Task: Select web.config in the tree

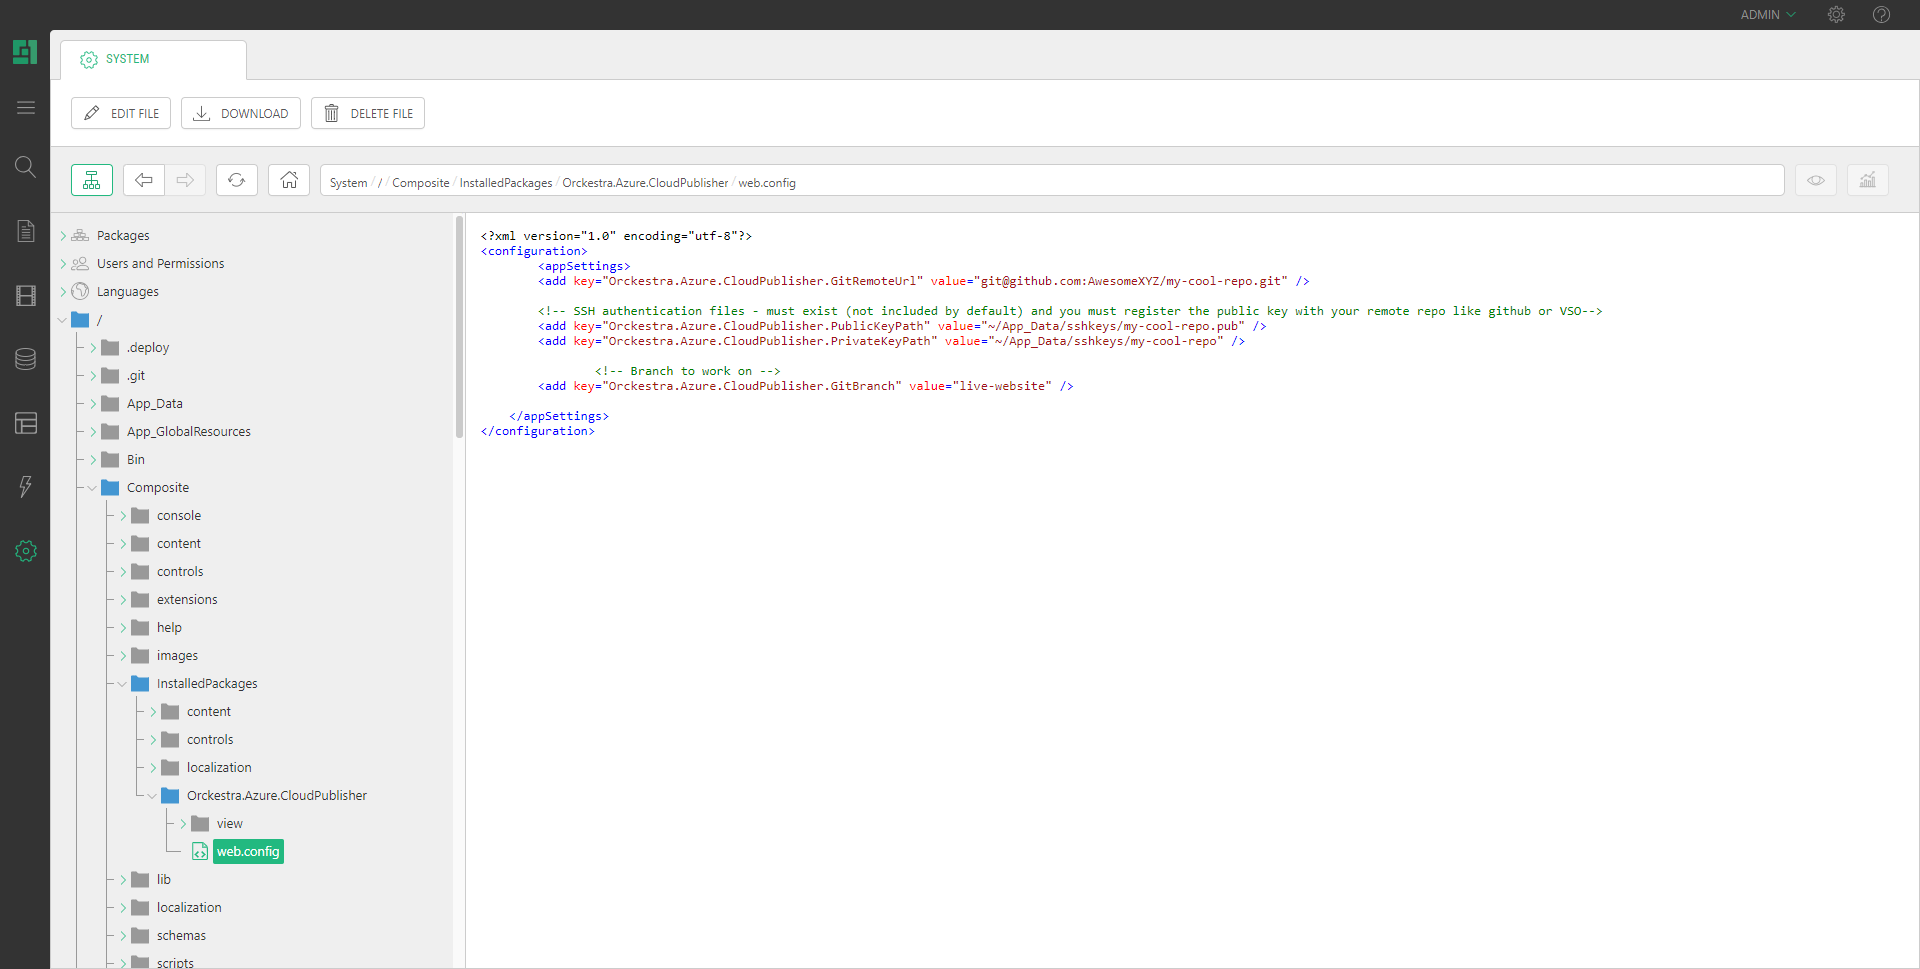Action: [248, 852]
